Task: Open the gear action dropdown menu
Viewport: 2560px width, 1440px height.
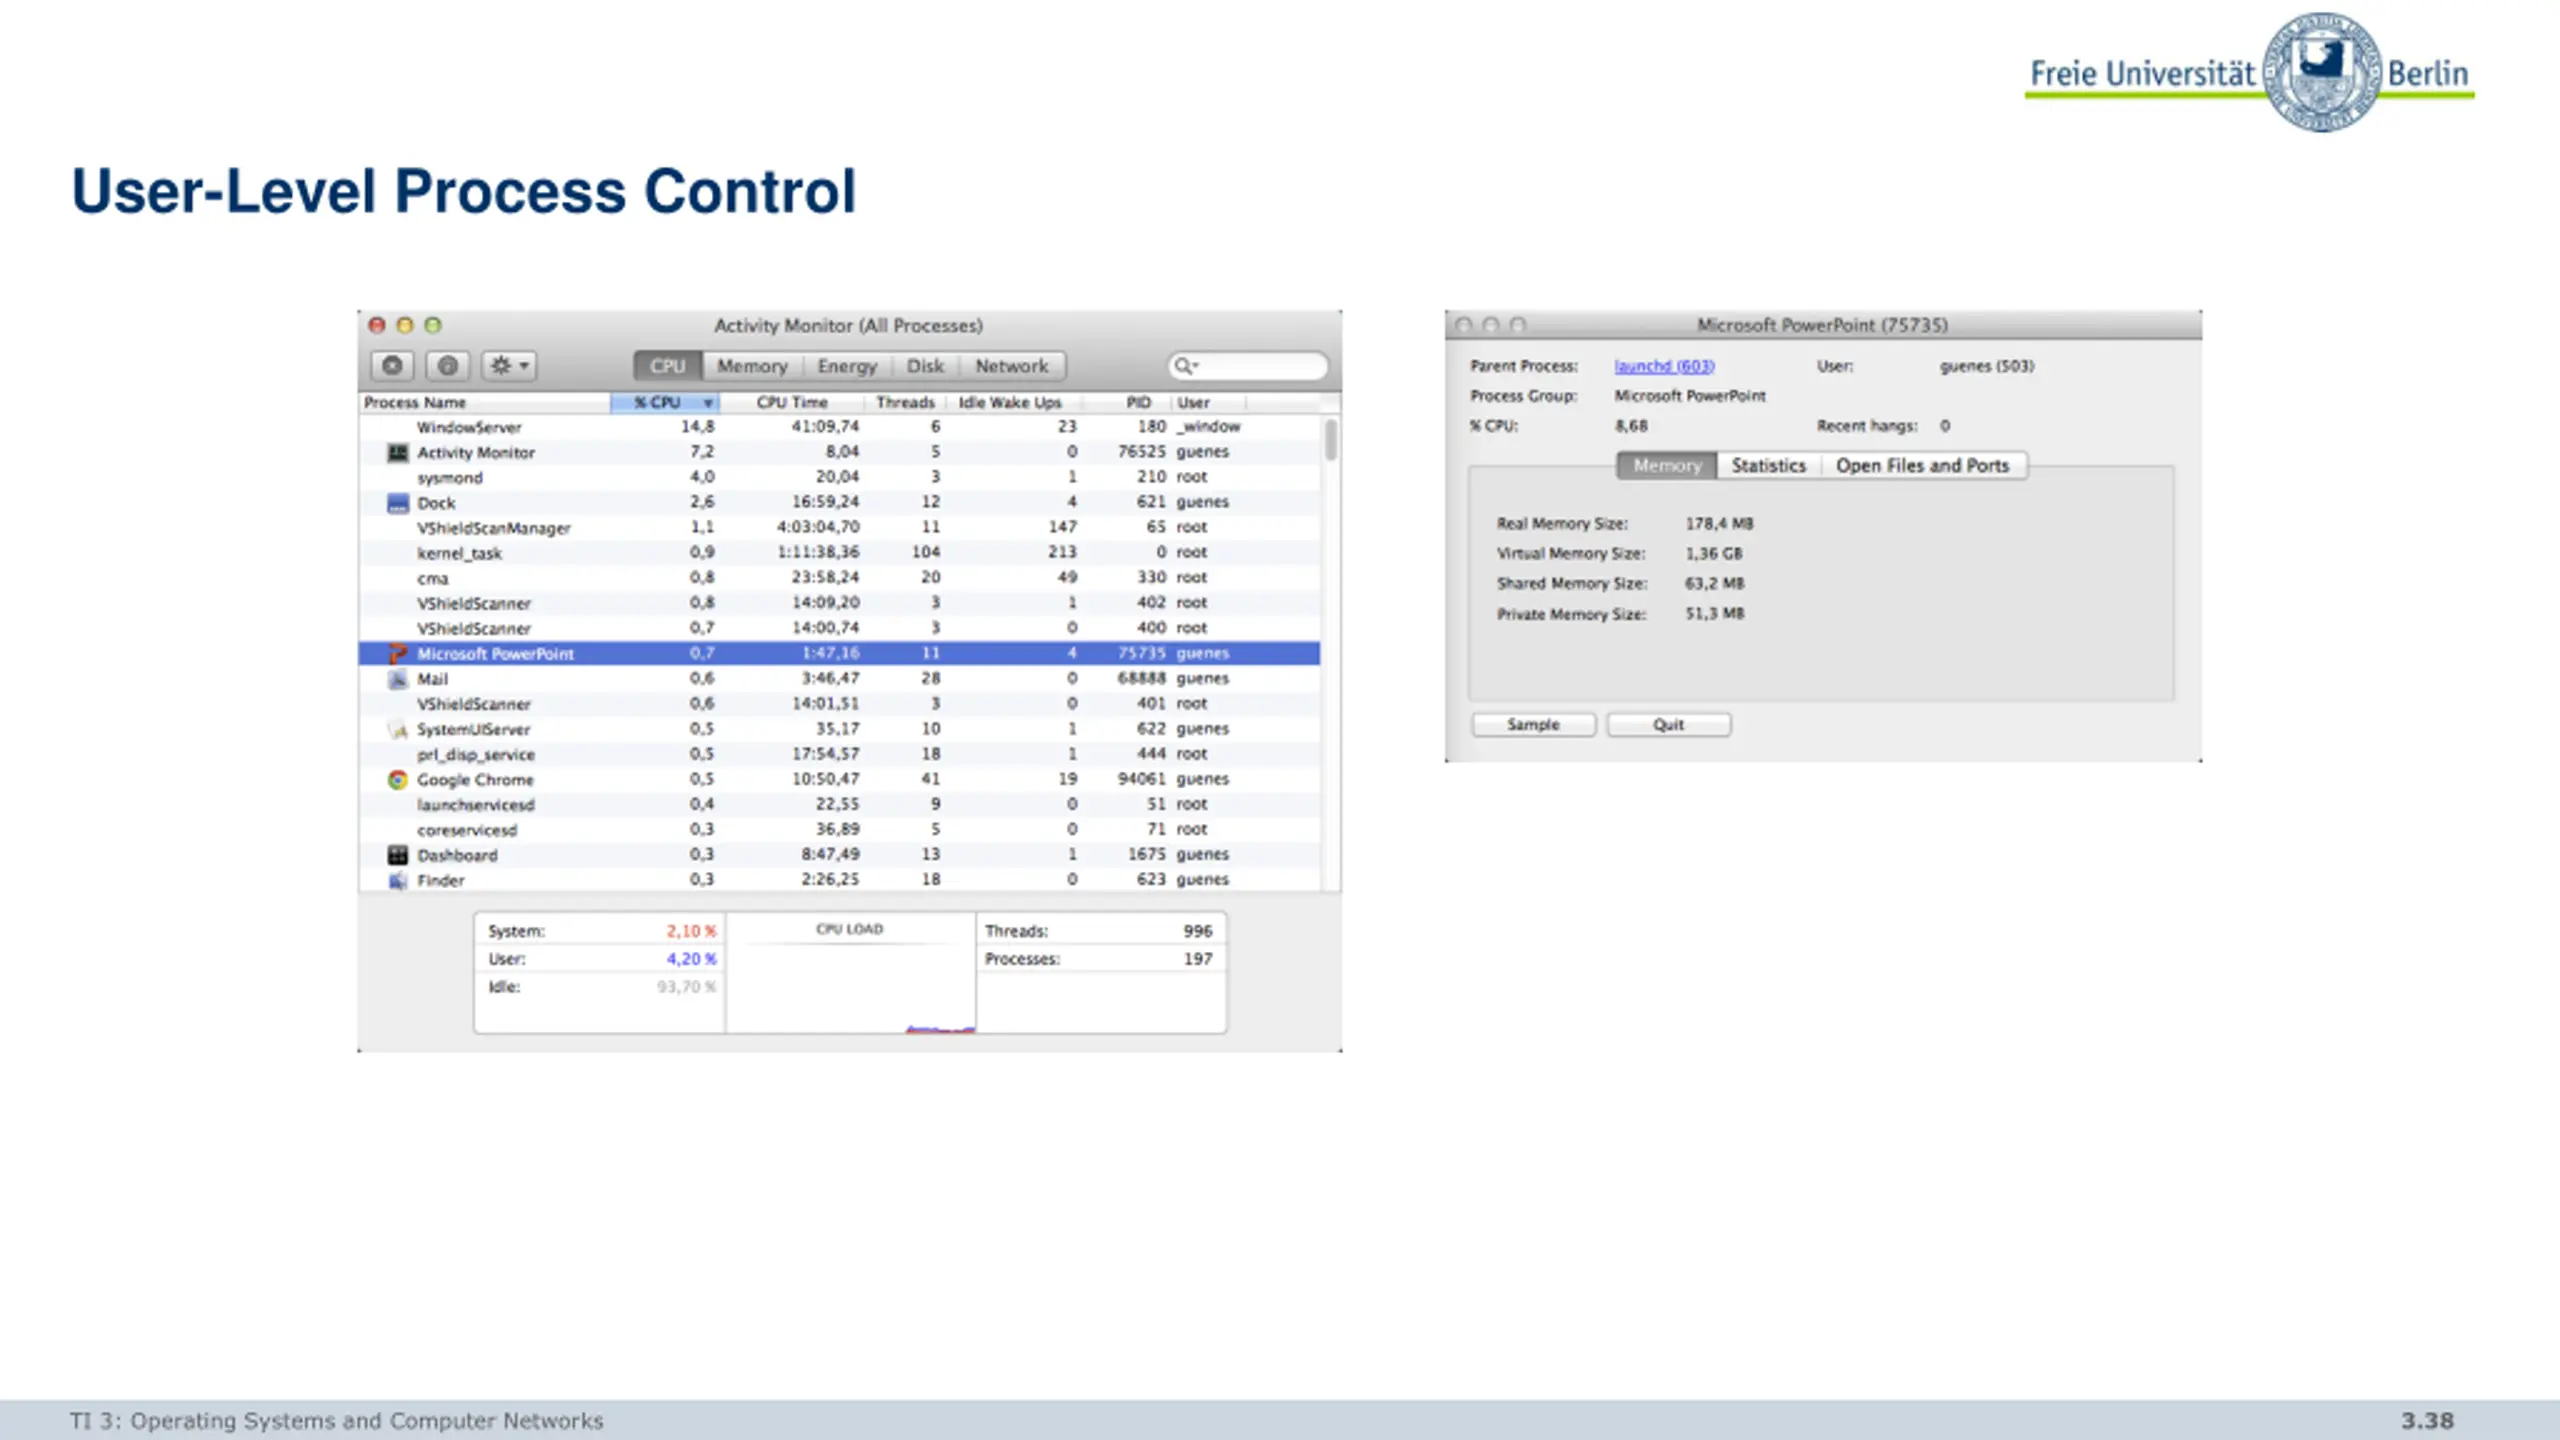Action: pos(509,366)
